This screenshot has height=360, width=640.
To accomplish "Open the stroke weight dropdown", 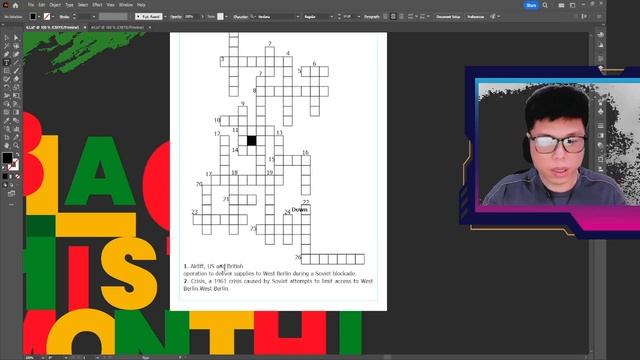I will [x=94, y=17].
